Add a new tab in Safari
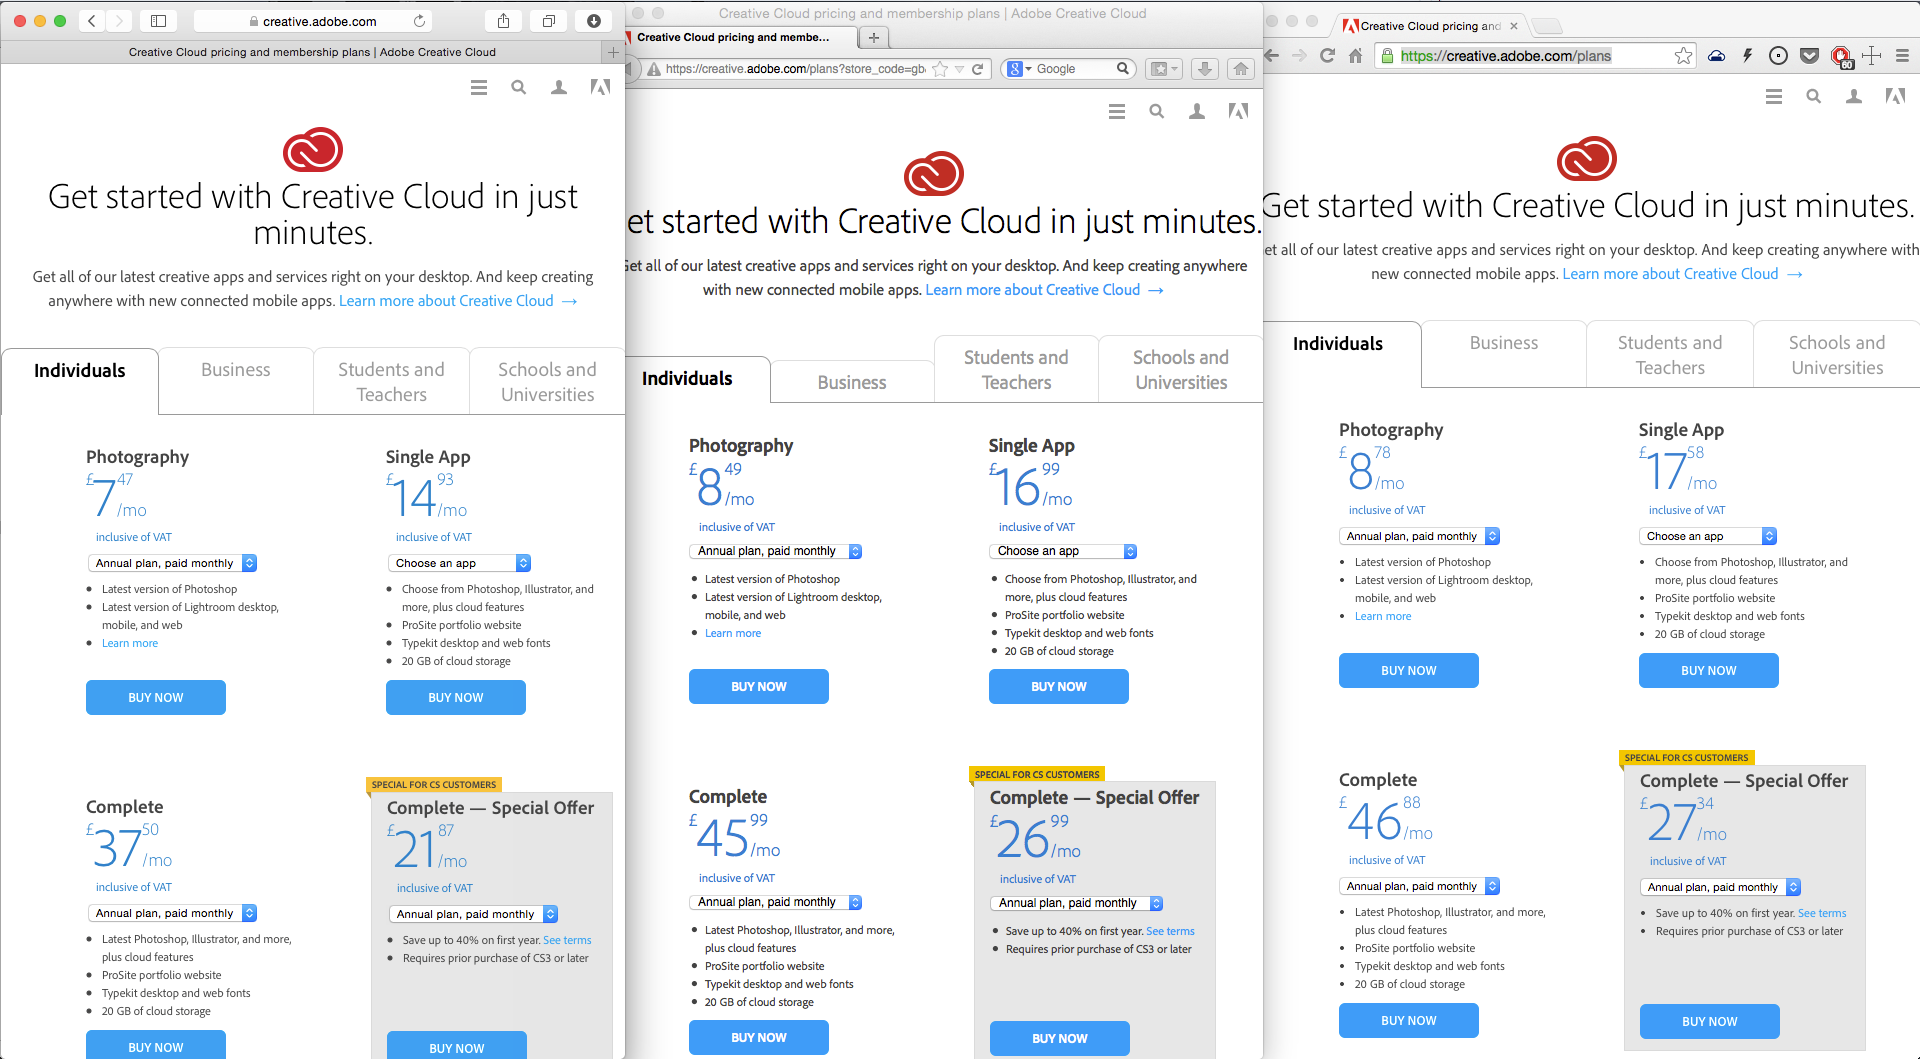 click(x=612, y=52)
